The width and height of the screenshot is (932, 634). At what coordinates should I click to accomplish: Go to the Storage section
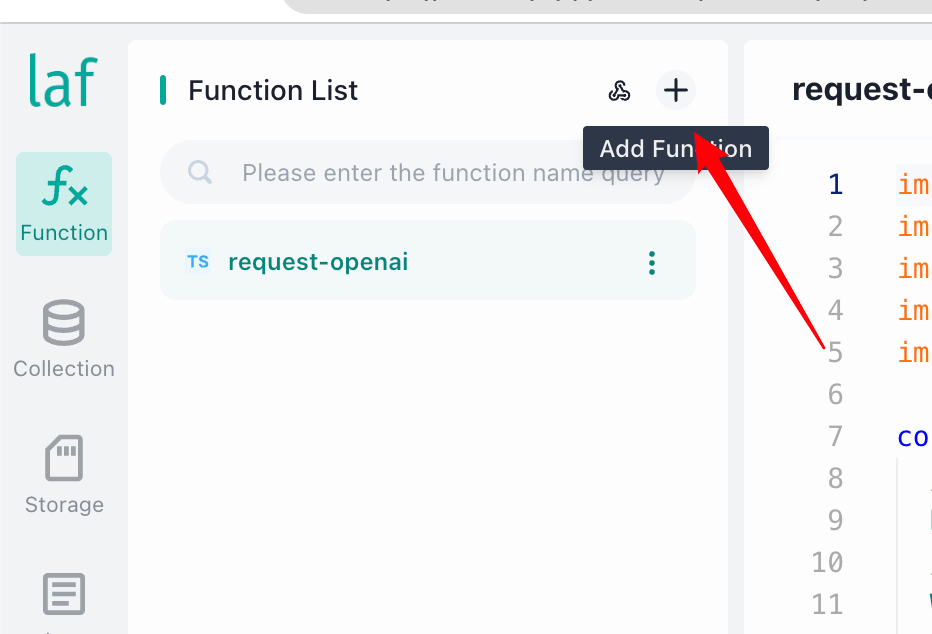point(64,475)
